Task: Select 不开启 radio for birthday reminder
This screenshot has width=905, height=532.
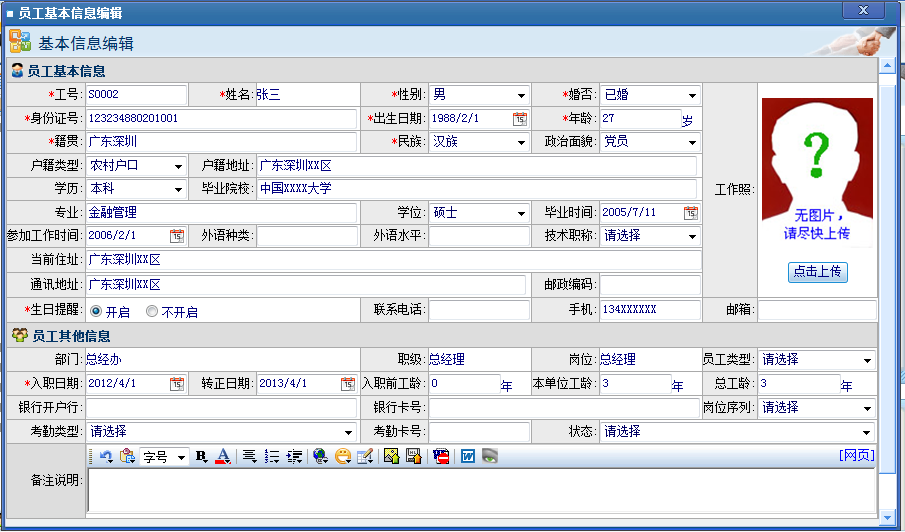Action: tap(152, 311)
